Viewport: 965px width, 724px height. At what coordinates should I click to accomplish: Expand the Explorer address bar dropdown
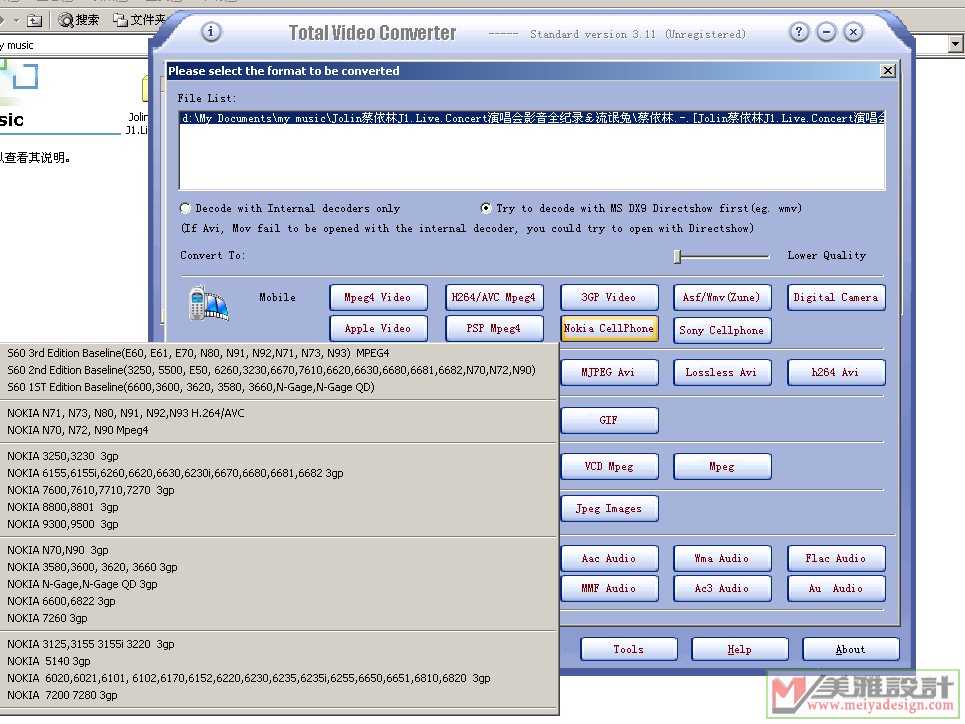click(x=955, y=44)
